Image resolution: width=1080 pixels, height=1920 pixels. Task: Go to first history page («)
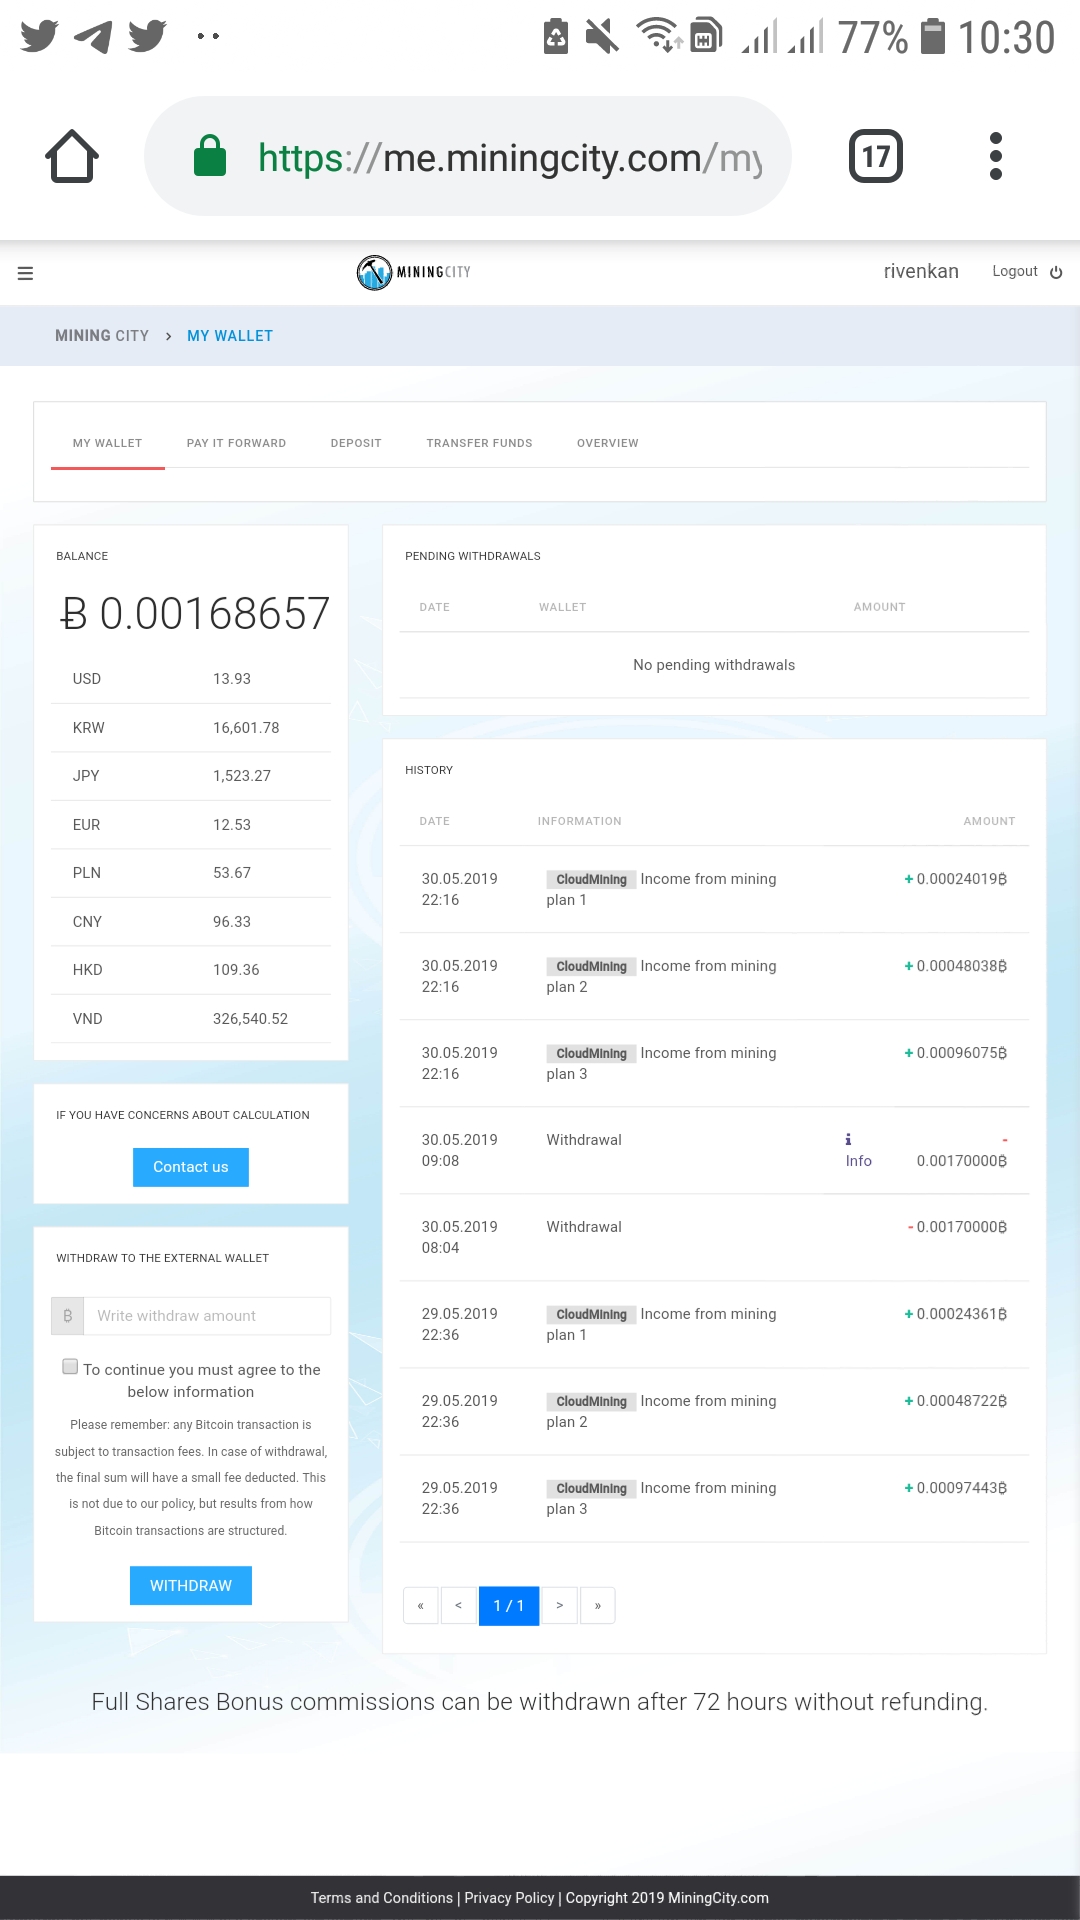(x=421, y=1606)
